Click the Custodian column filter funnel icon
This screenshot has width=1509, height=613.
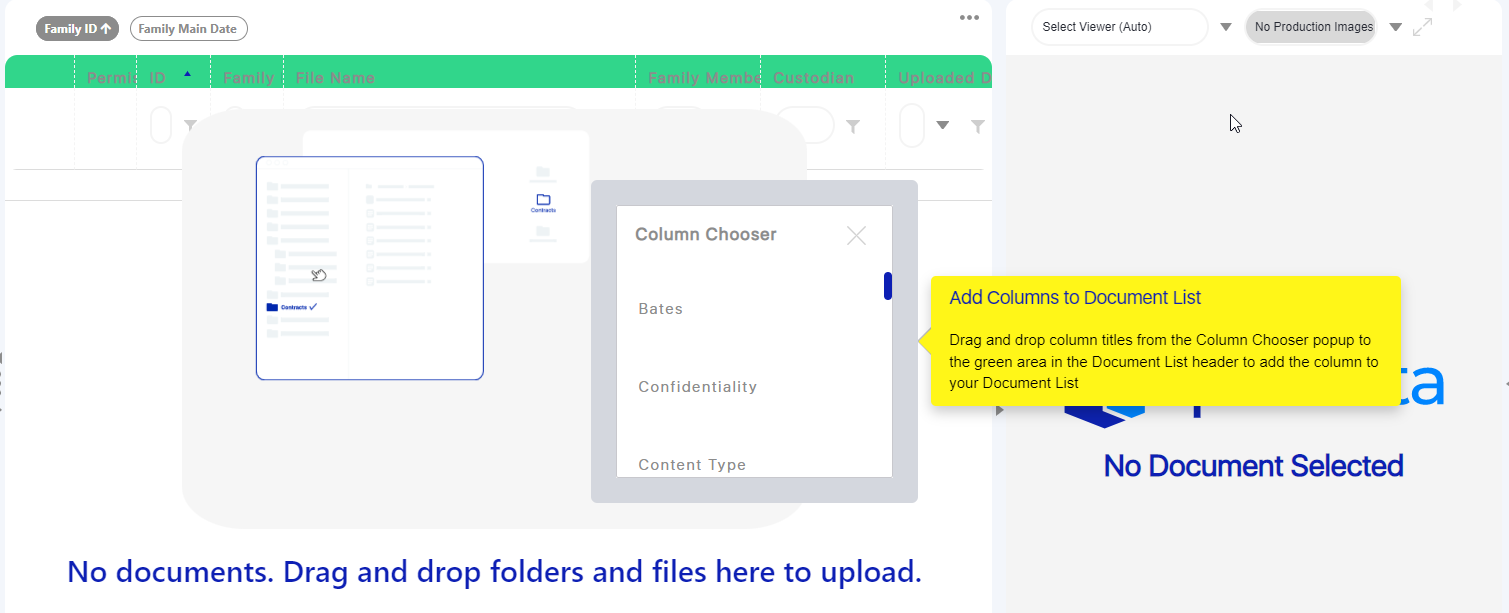[x=853, y=124]
